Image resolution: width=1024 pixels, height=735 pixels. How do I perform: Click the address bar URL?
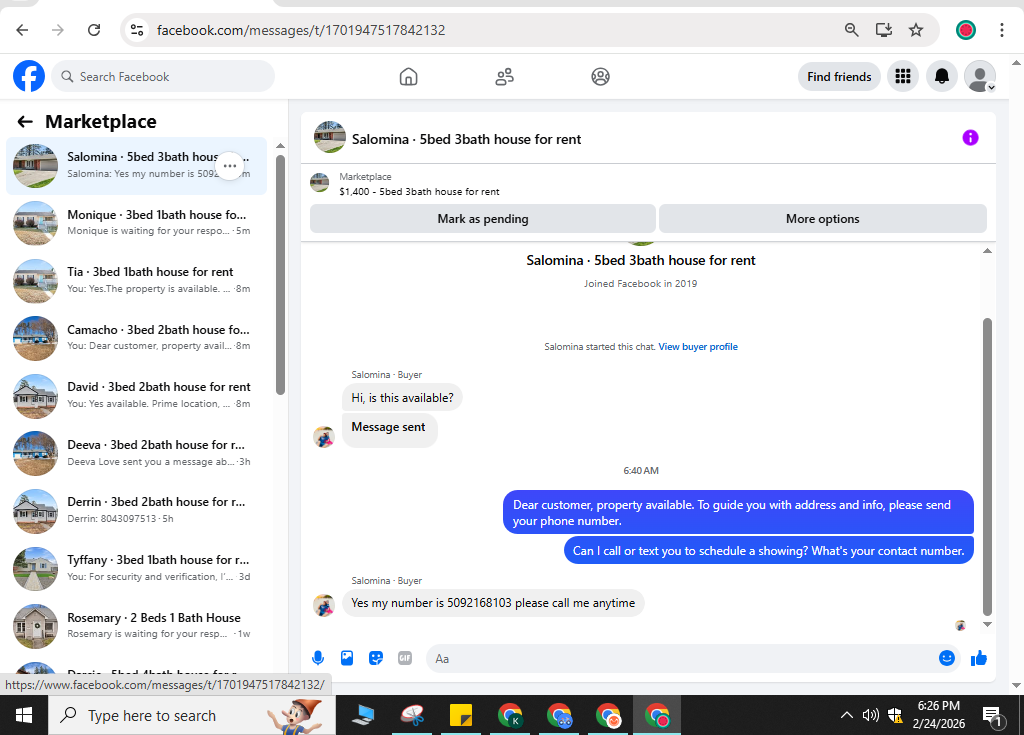(x=301, y=30)
